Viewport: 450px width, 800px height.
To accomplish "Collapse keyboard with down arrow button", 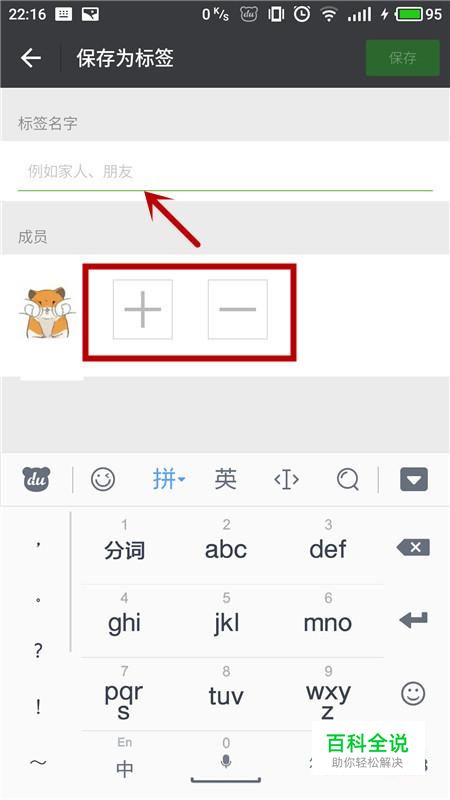I will click(414, 480).
